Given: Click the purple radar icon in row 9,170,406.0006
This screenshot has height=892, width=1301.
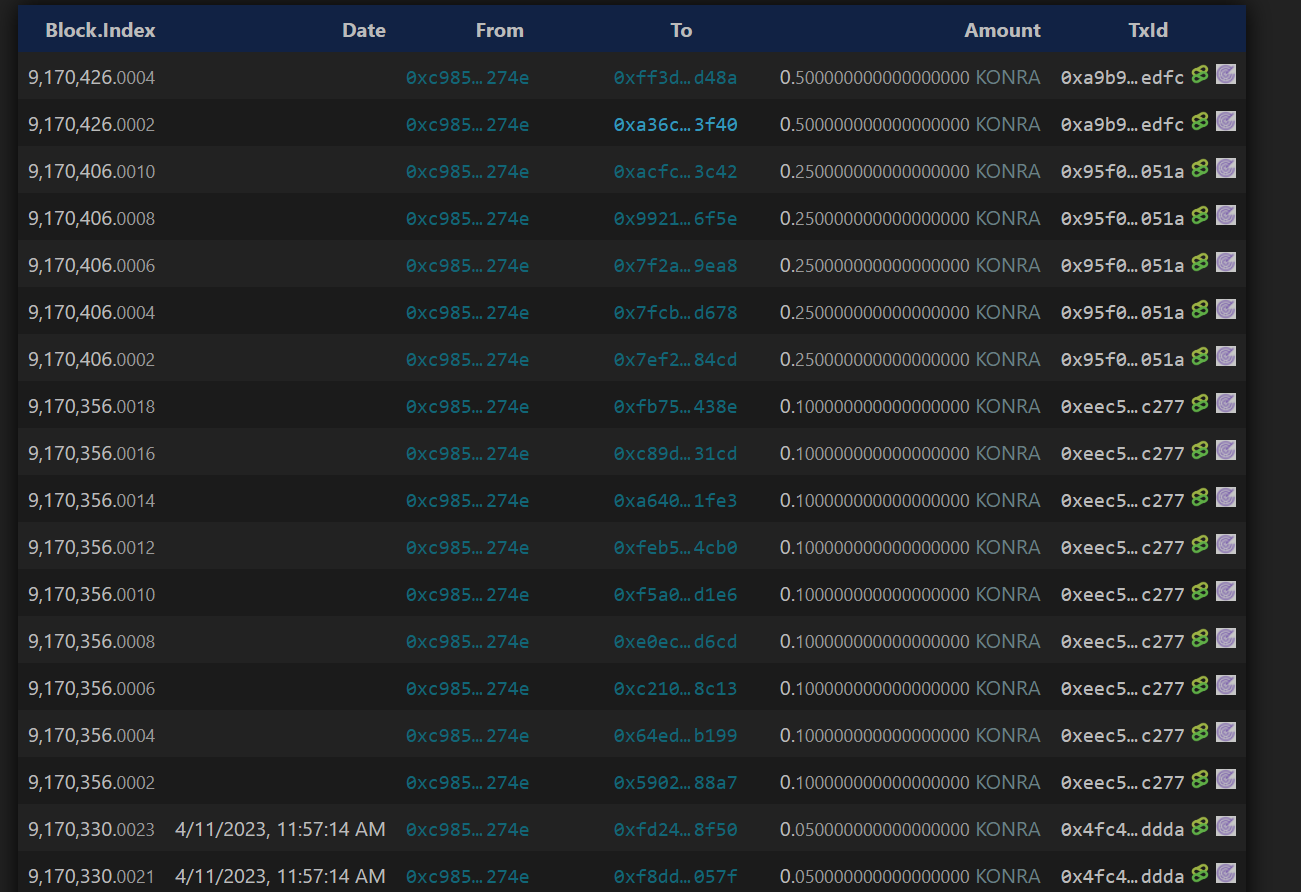Looking at the screenshot, I should click(1226, 262).
